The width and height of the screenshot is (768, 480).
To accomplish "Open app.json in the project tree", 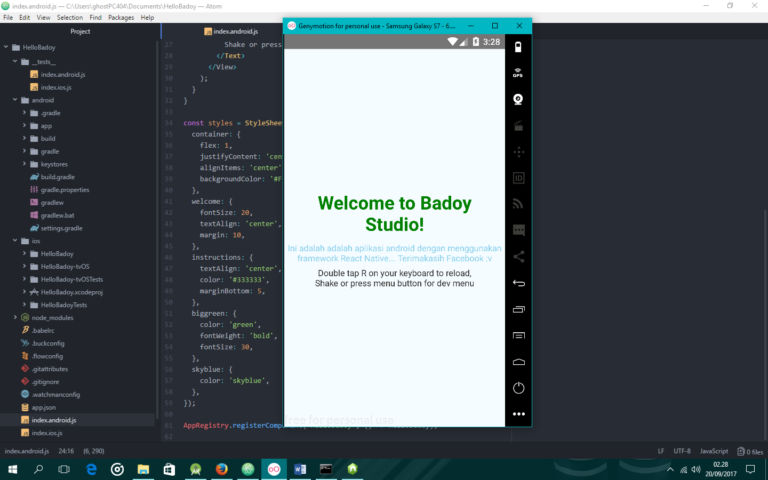I will [43, 407].
